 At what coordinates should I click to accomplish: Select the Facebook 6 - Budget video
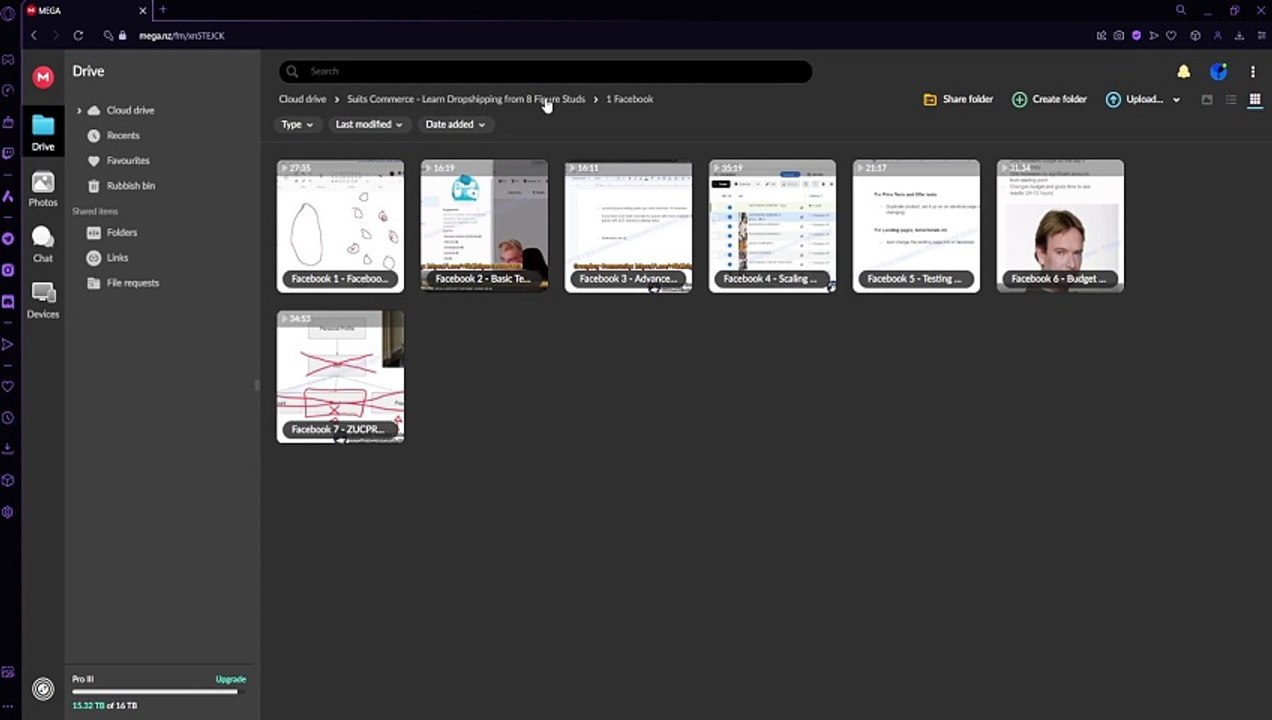1060,226
